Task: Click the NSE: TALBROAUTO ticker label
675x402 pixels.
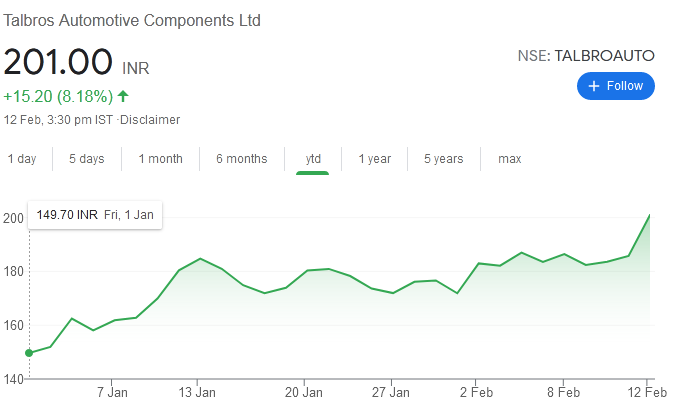Action: 586,56
